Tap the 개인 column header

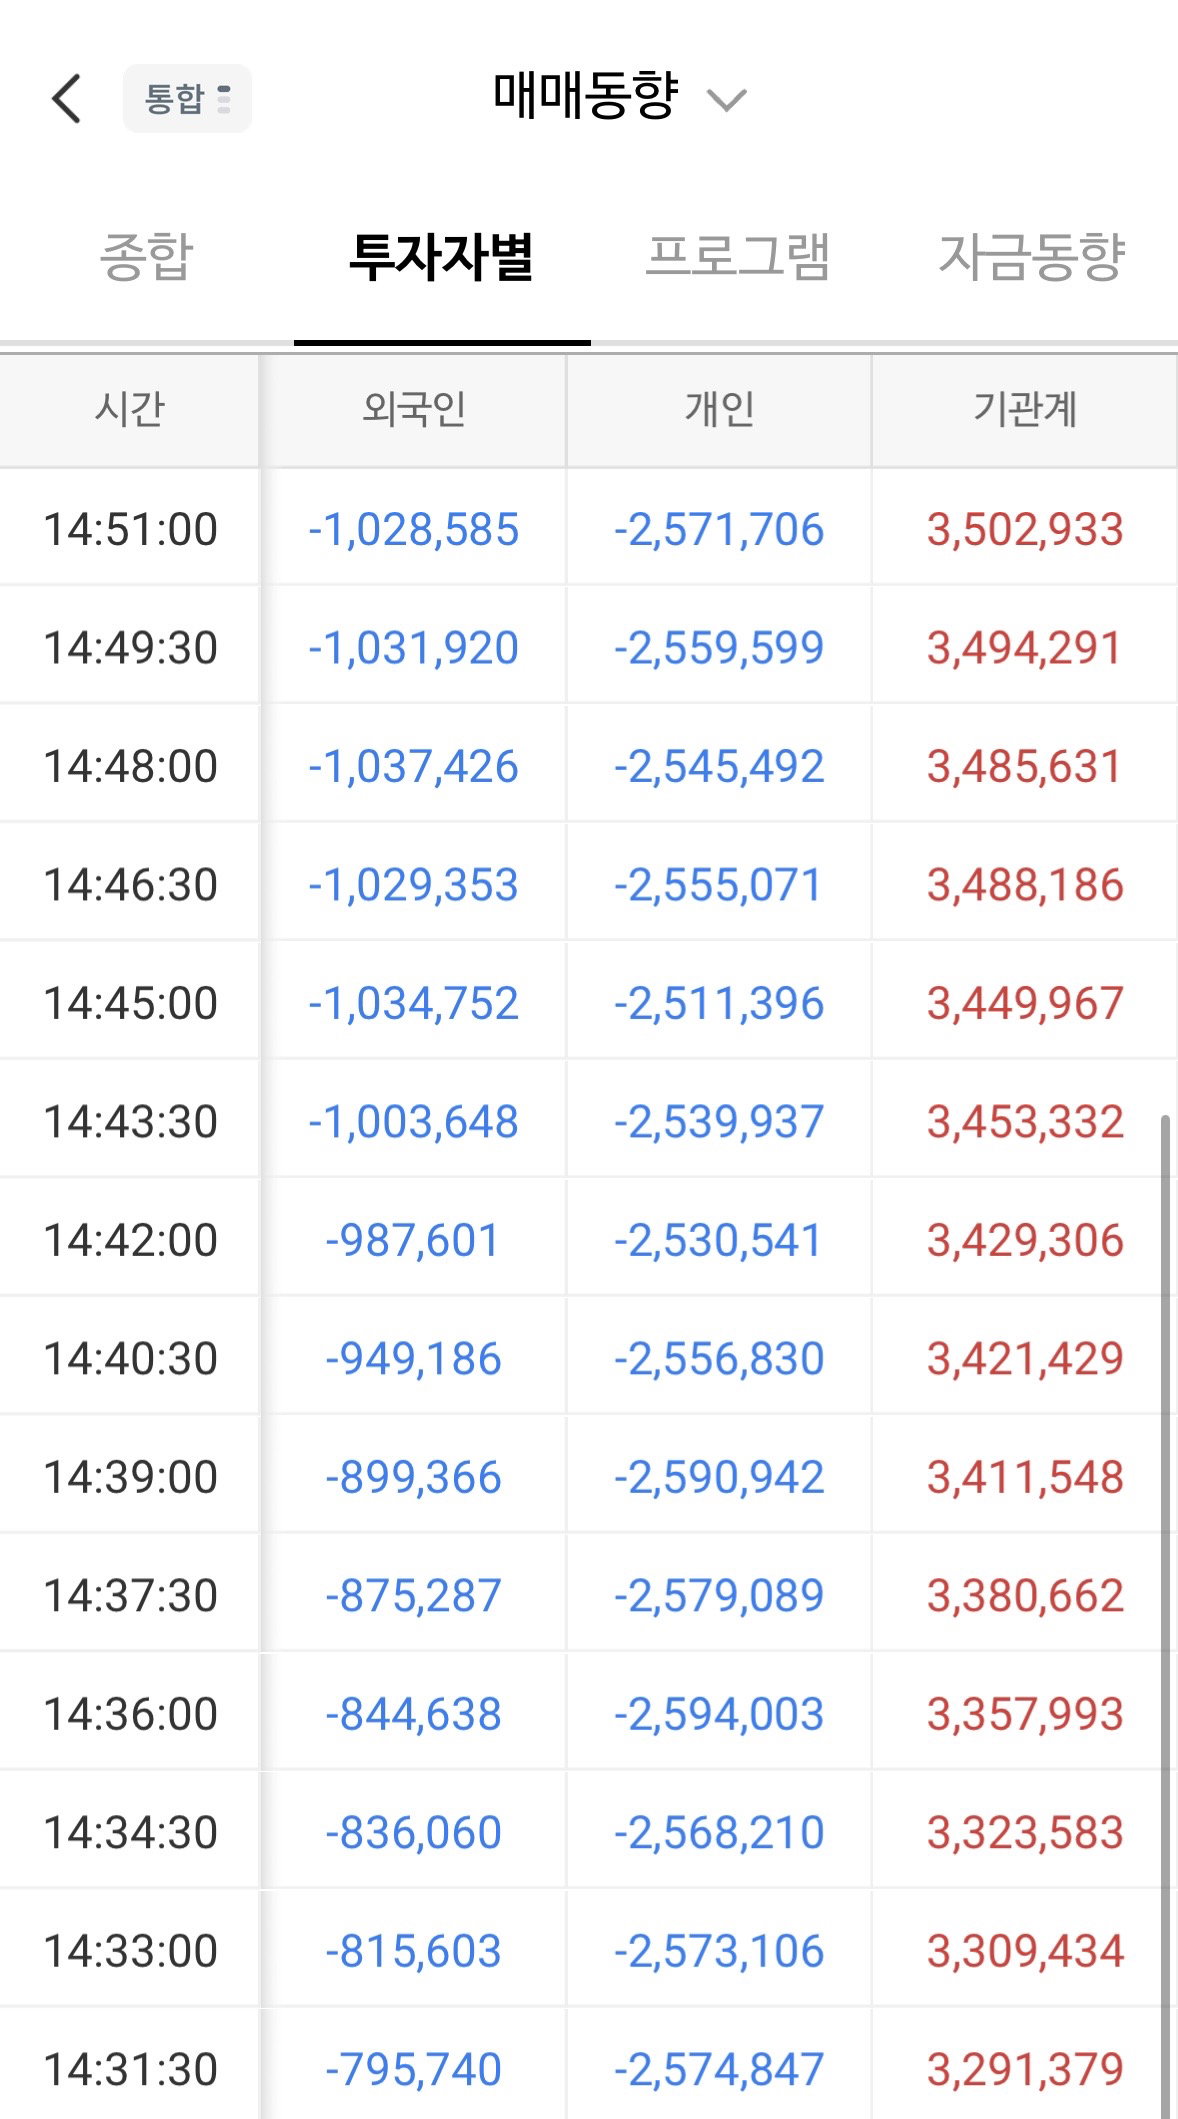pos(719,409)
